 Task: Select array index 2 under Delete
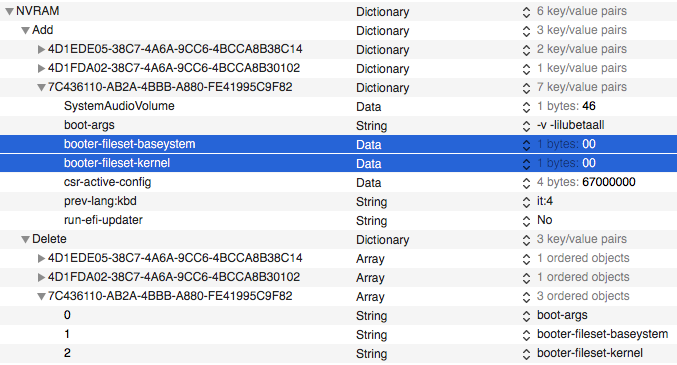[67, 353]
